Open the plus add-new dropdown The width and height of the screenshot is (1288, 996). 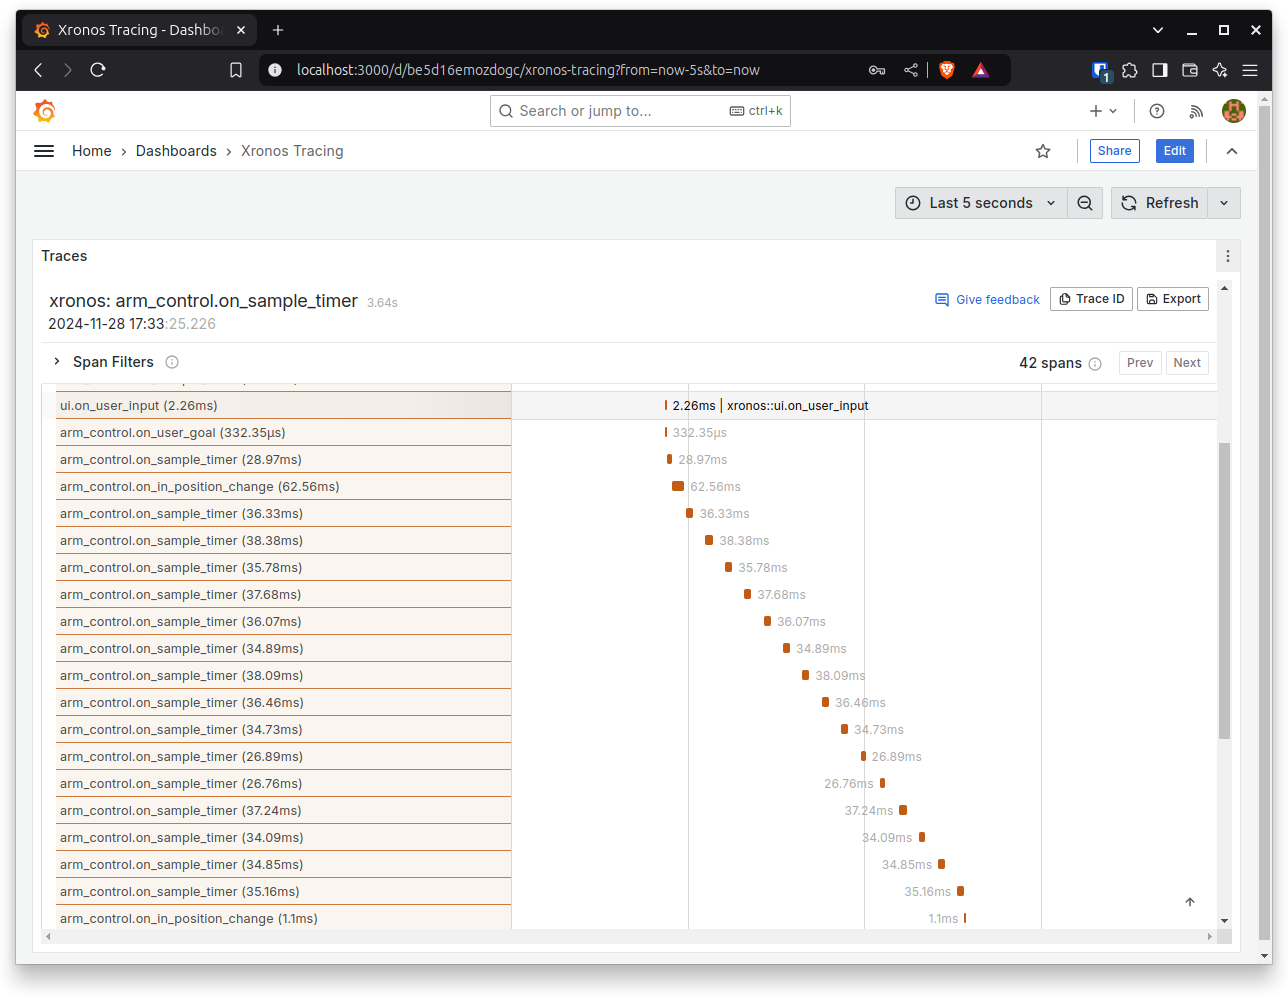pos(1103,111)
